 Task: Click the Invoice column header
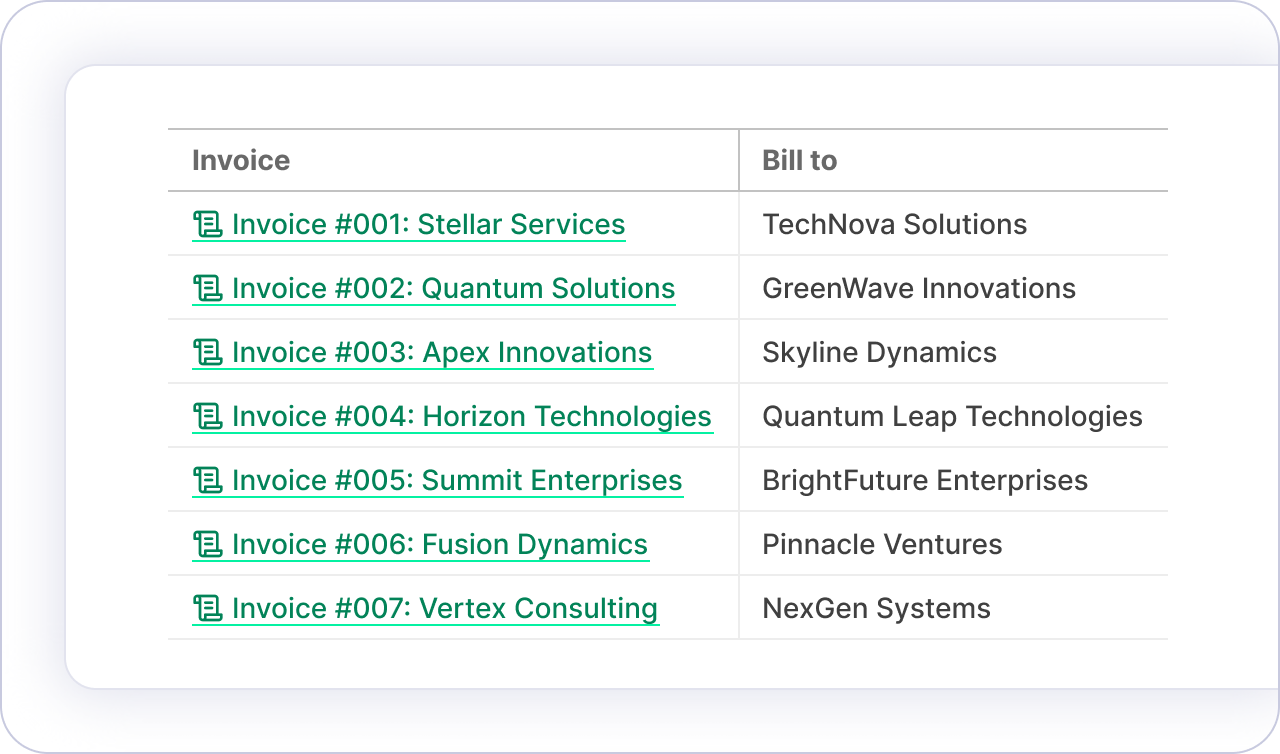point(241,160)
